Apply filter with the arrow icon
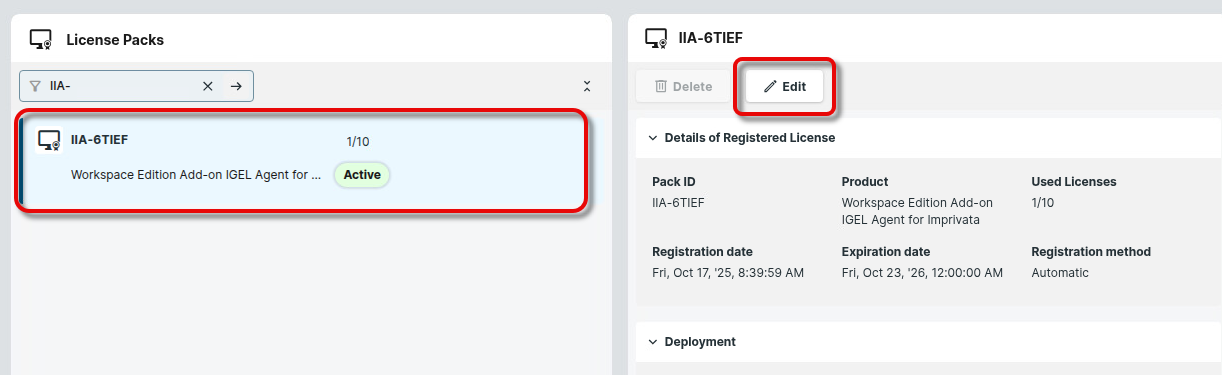The image size is (1222, 375). 236,86
